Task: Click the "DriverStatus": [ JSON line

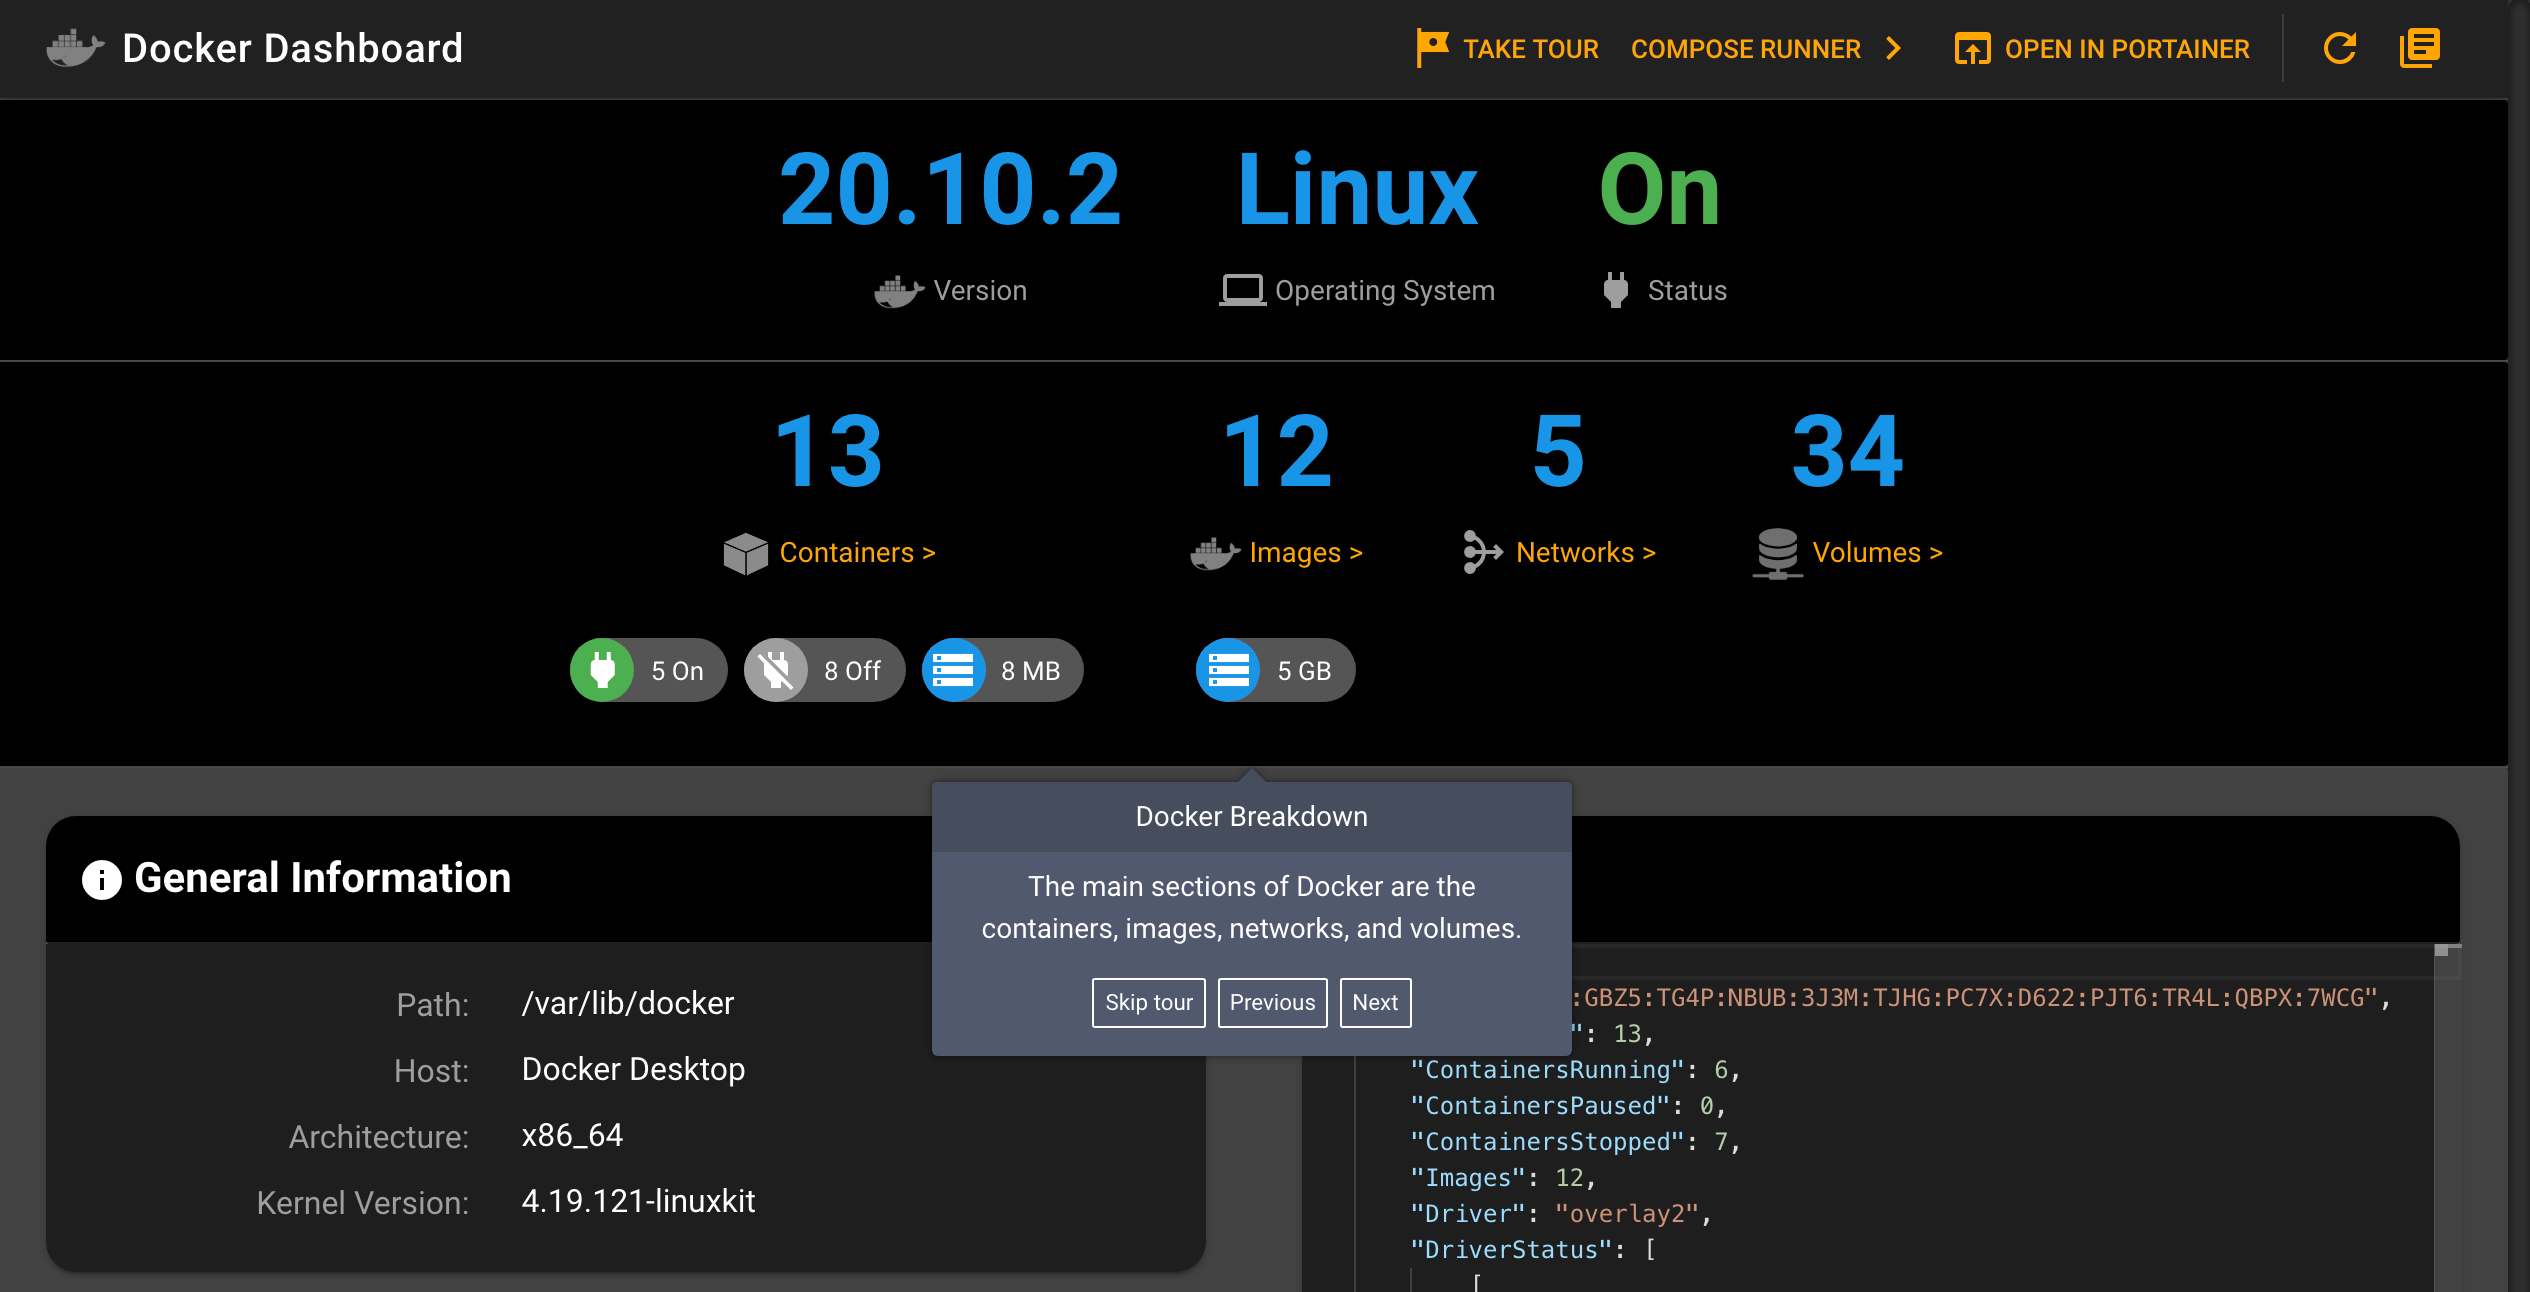Action: tap(1532, 1249)
